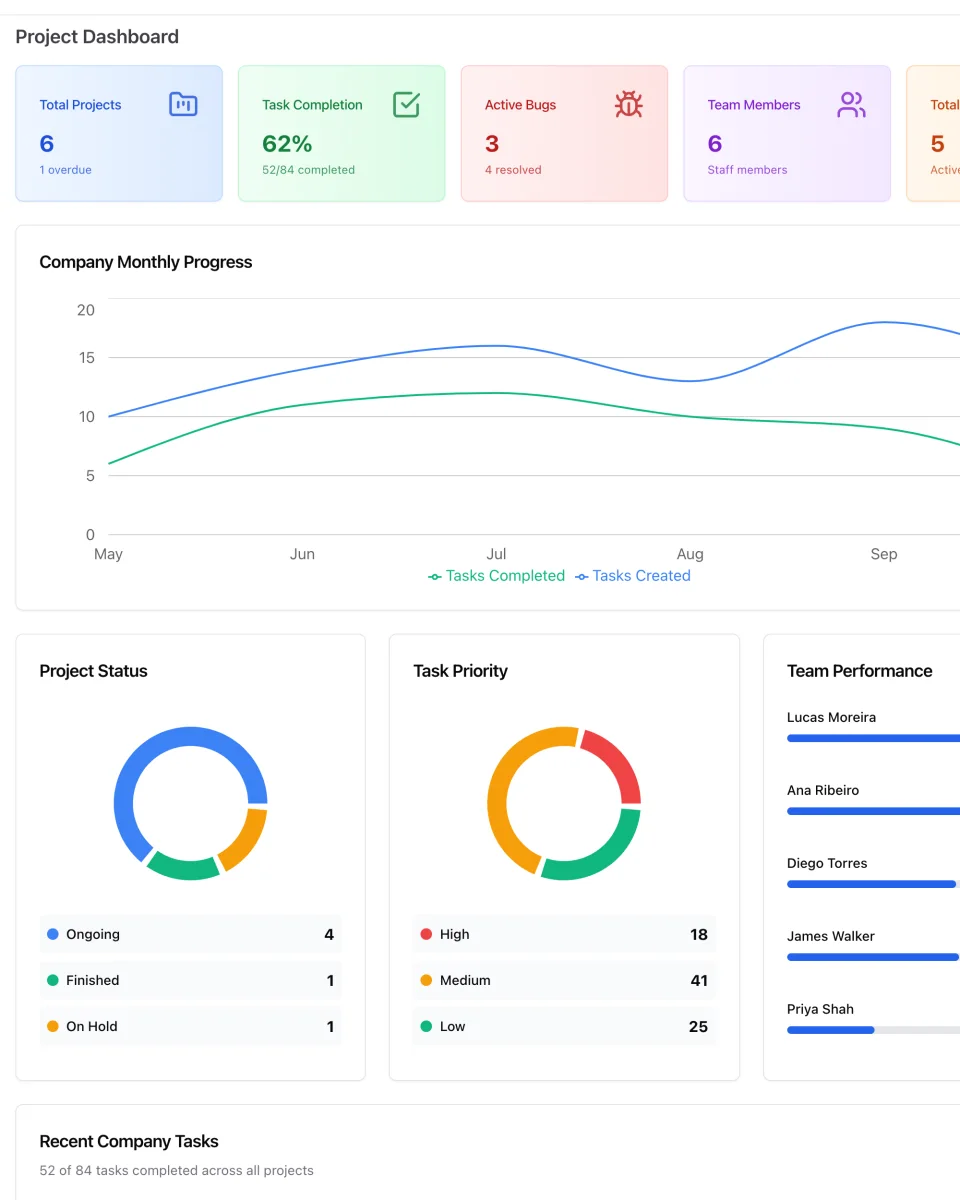This screenshot has height=1200, width=960.
Task: Click the 'Staff members' text
Action: (747, 170)
